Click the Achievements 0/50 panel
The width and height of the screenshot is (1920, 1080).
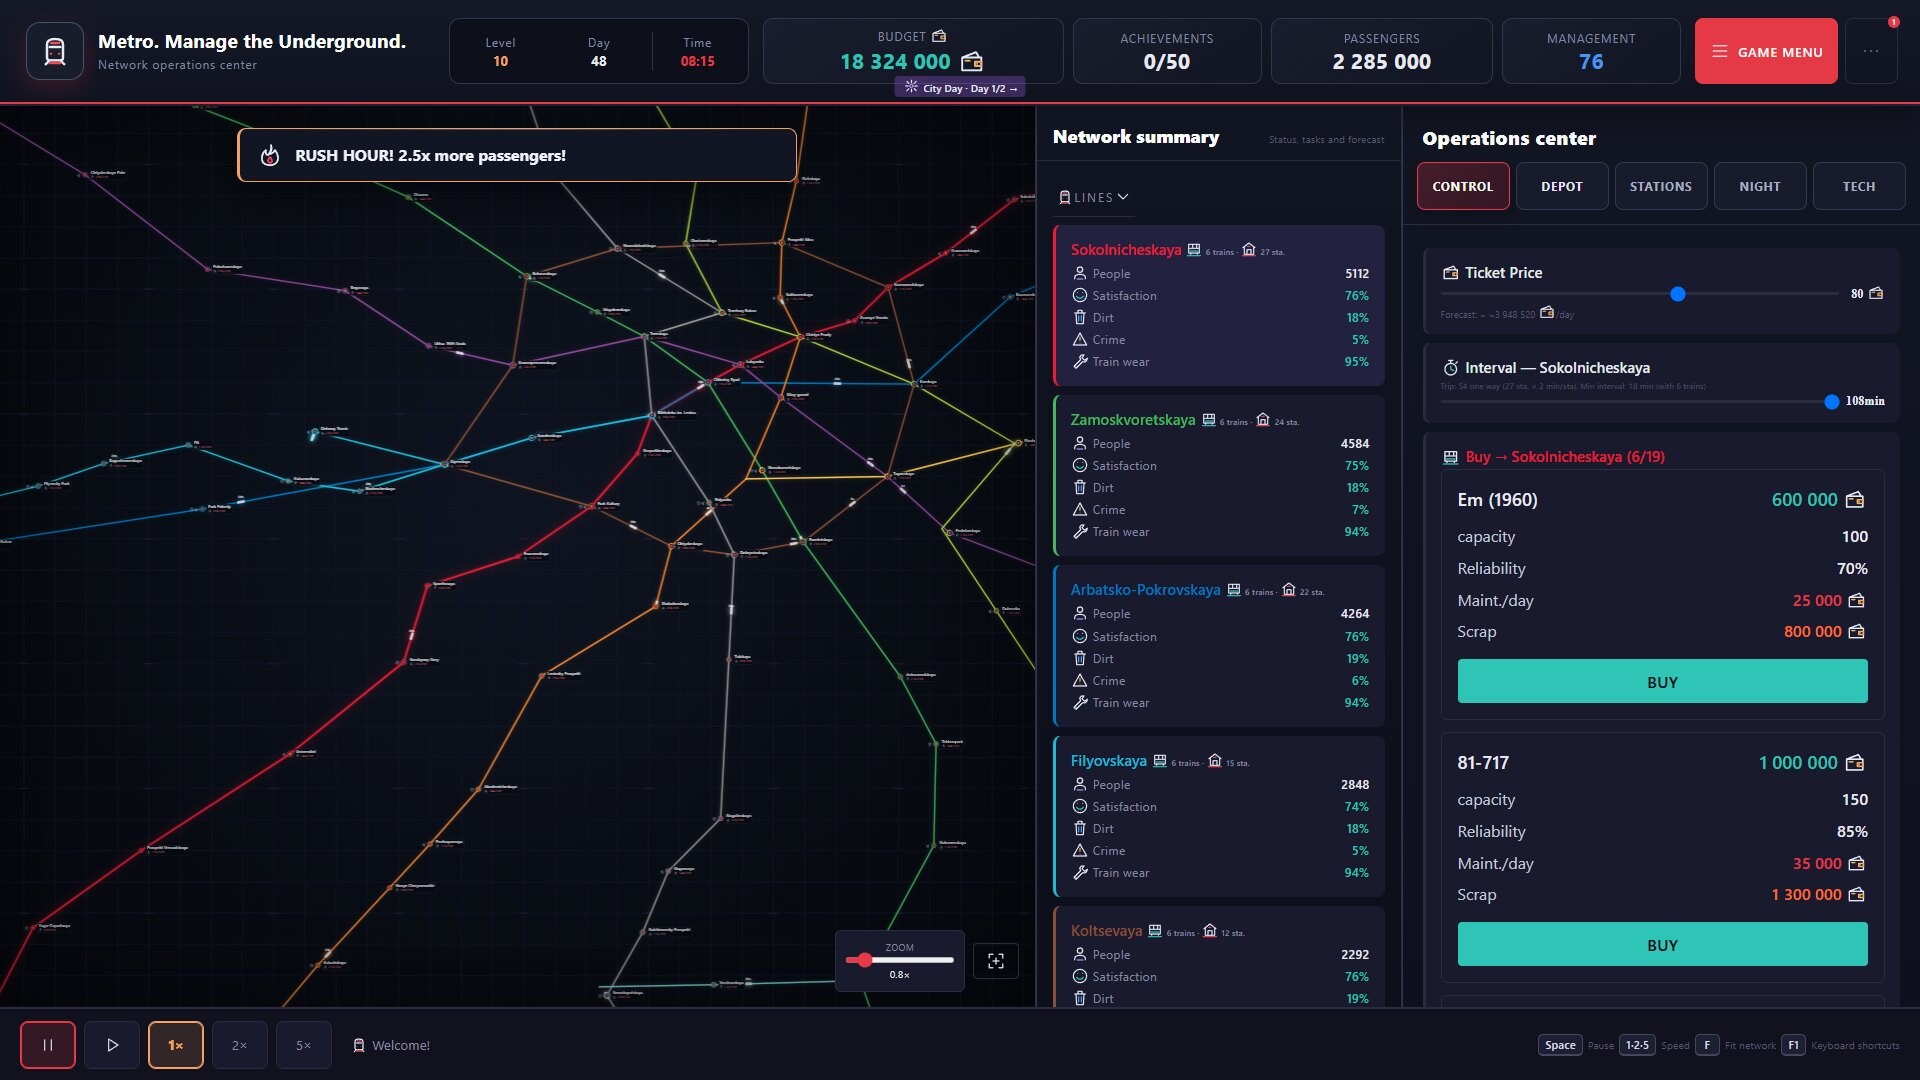click(x=1167, y=51)
